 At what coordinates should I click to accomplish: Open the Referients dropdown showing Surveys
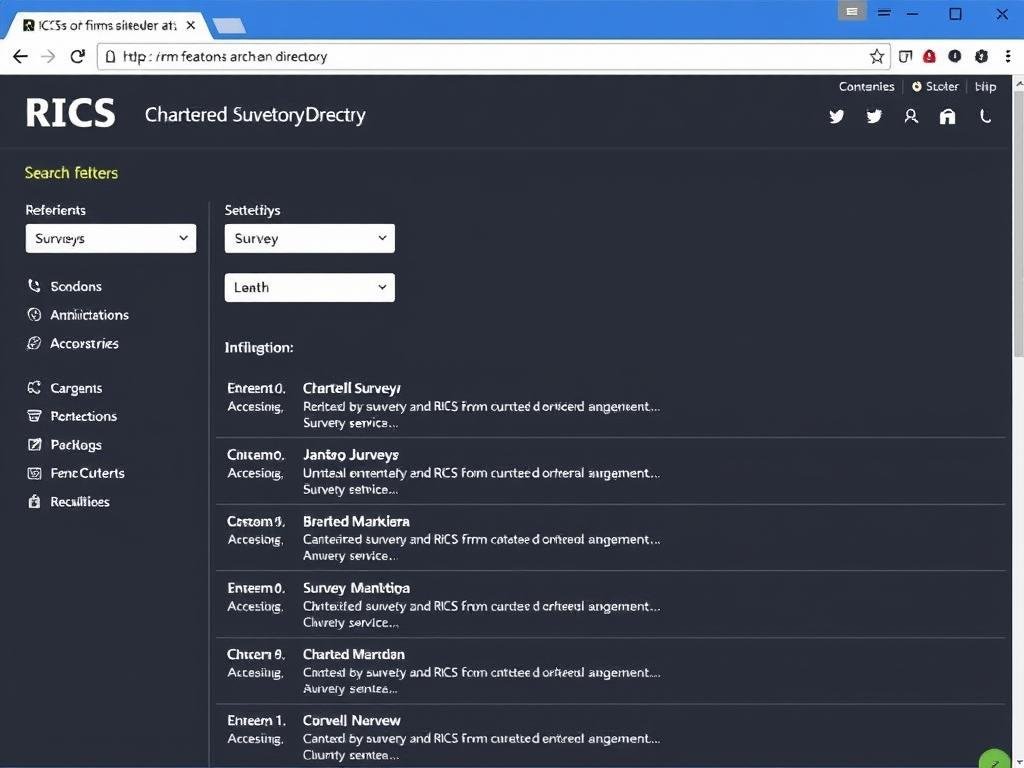pyautogui.click(x=111, y=238)
